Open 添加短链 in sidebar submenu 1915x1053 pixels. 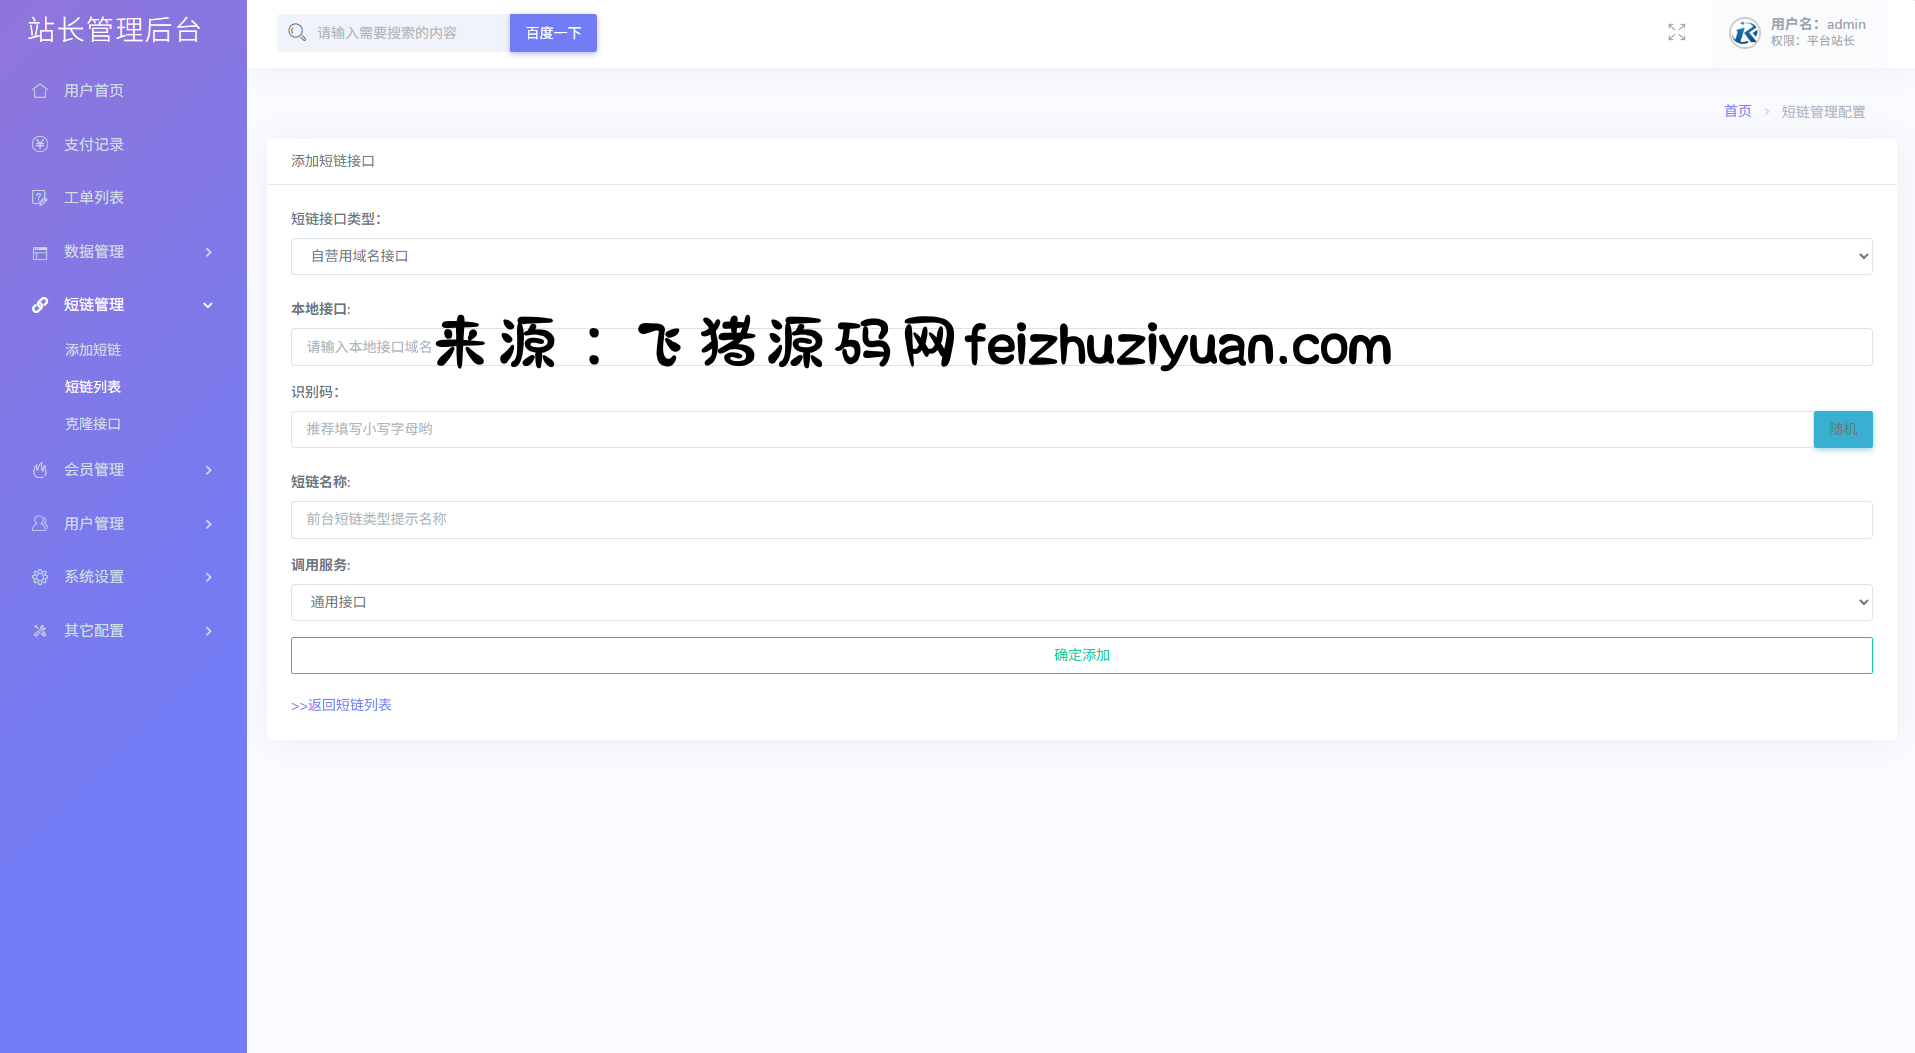click(93, 350)
